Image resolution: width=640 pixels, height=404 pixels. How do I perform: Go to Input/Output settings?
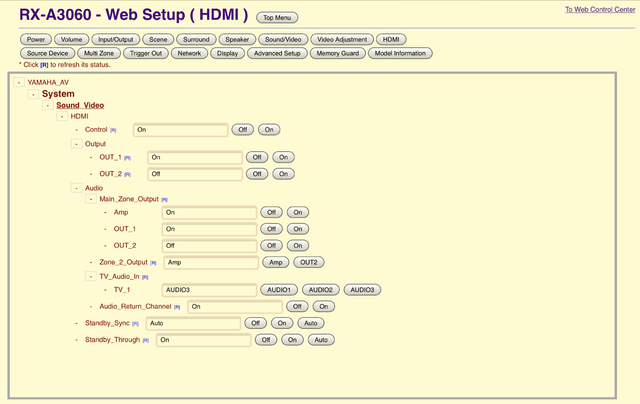116,40
